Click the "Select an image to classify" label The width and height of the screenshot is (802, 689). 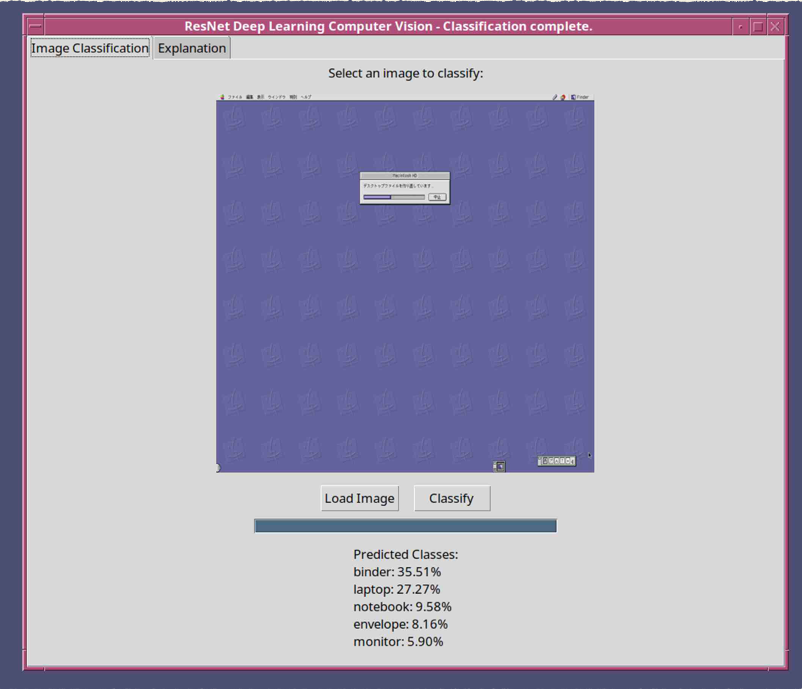pyautogui.click(x=405, y=73)
